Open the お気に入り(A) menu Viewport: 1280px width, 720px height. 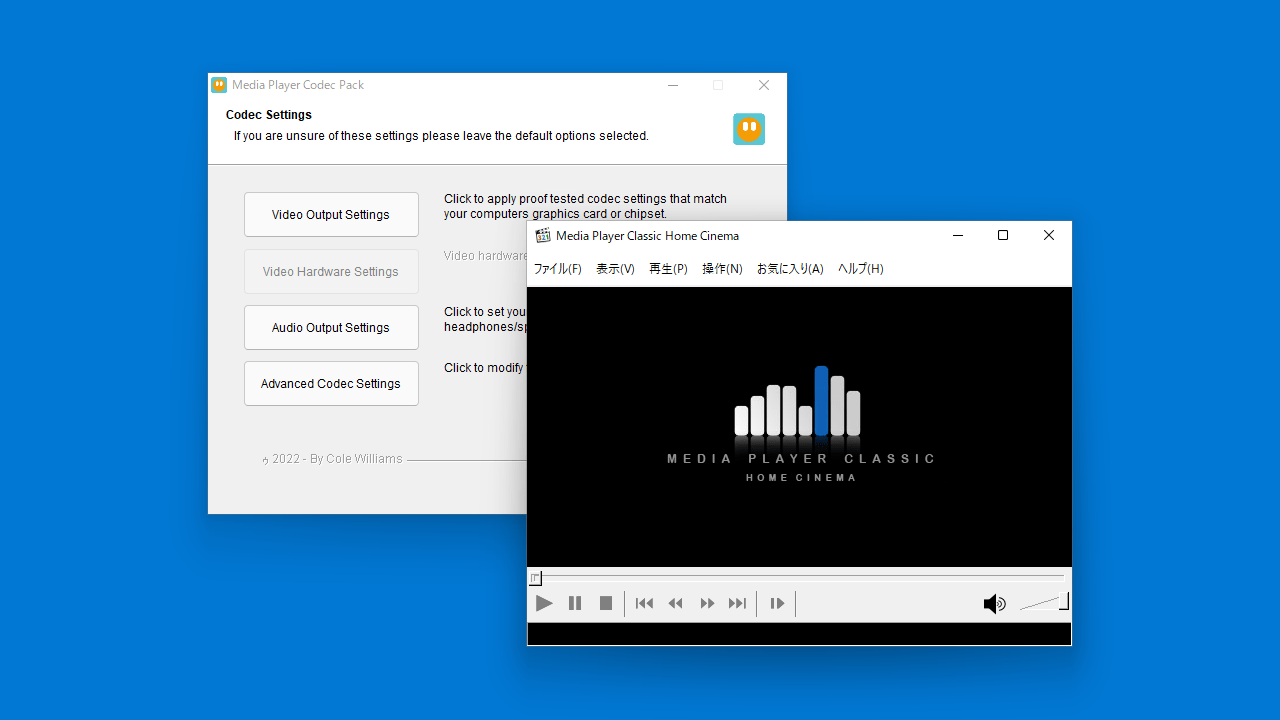pyautogui.click(x=790, y=269)
